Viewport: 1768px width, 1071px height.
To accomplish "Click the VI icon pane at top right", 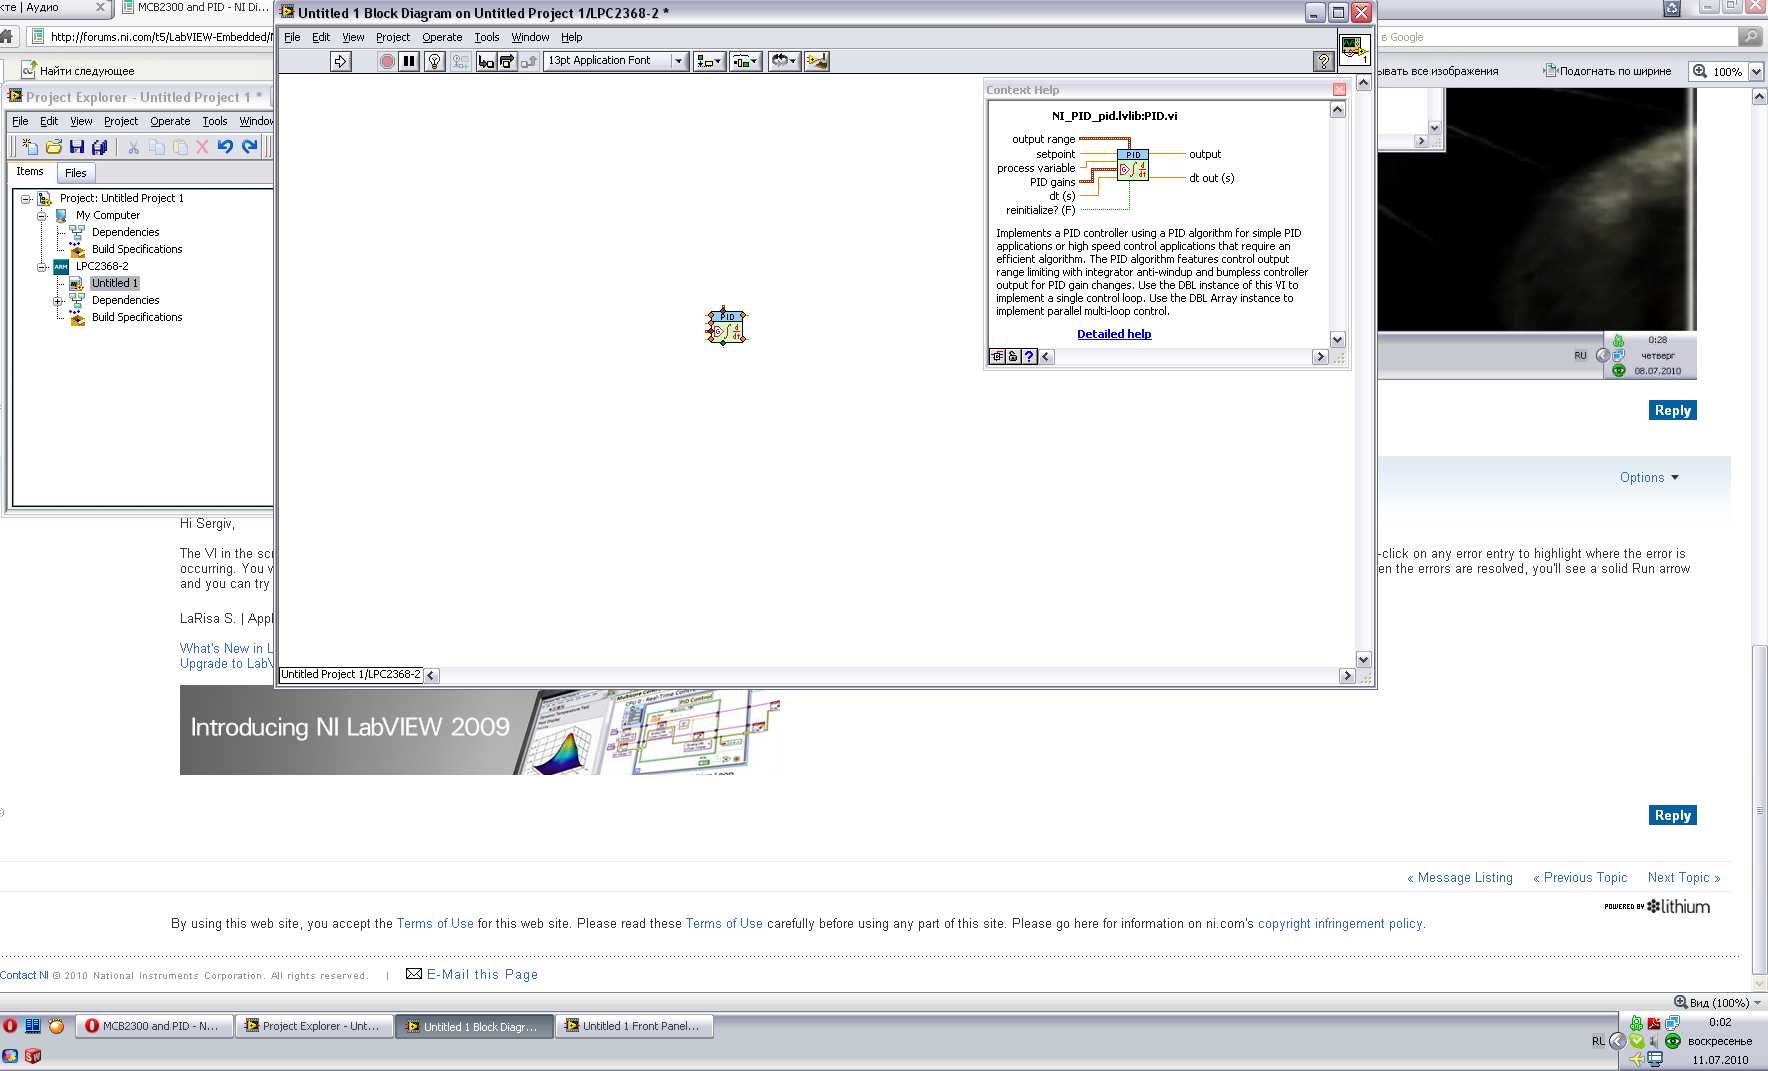I will click(x=1354, y=48).
